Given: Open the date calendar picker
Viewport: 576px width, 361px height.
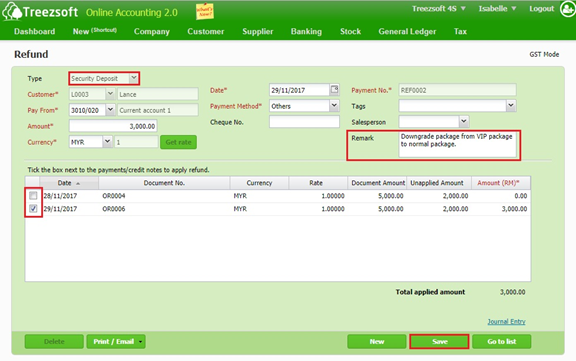Looking at the screenshot, I should coord(334,89).
